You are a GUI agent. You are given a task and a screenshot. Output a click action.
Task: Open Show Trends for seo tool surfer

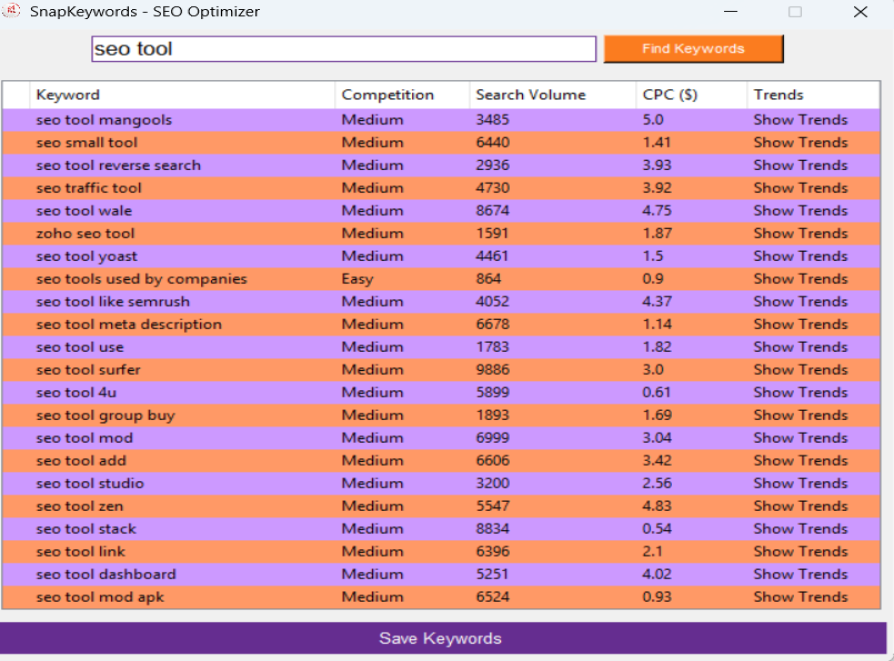[x=800, y=370]
